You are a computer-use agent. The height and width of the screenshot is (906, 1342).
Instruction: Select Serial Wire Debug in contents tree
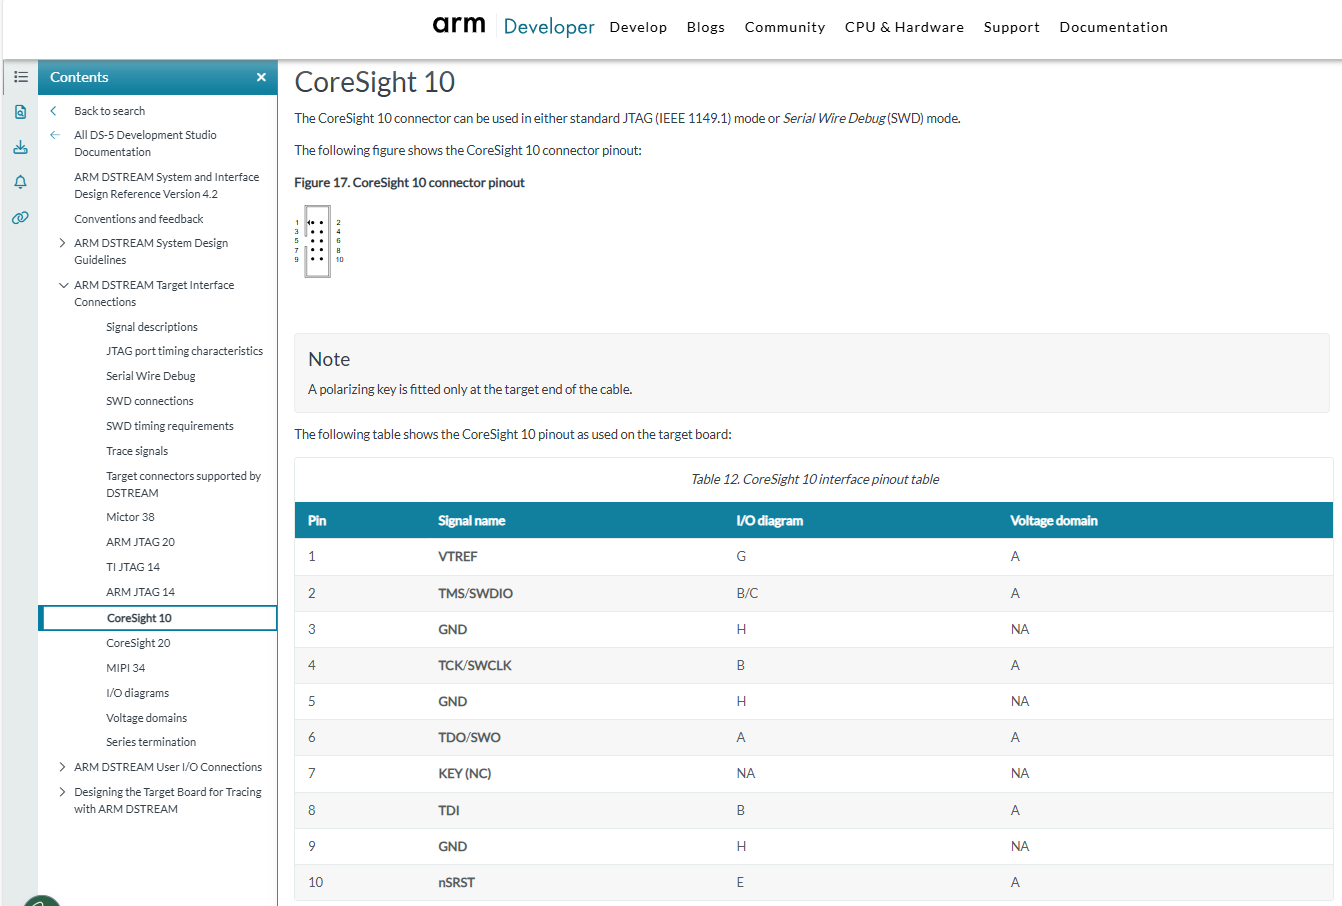coord(151,376)
